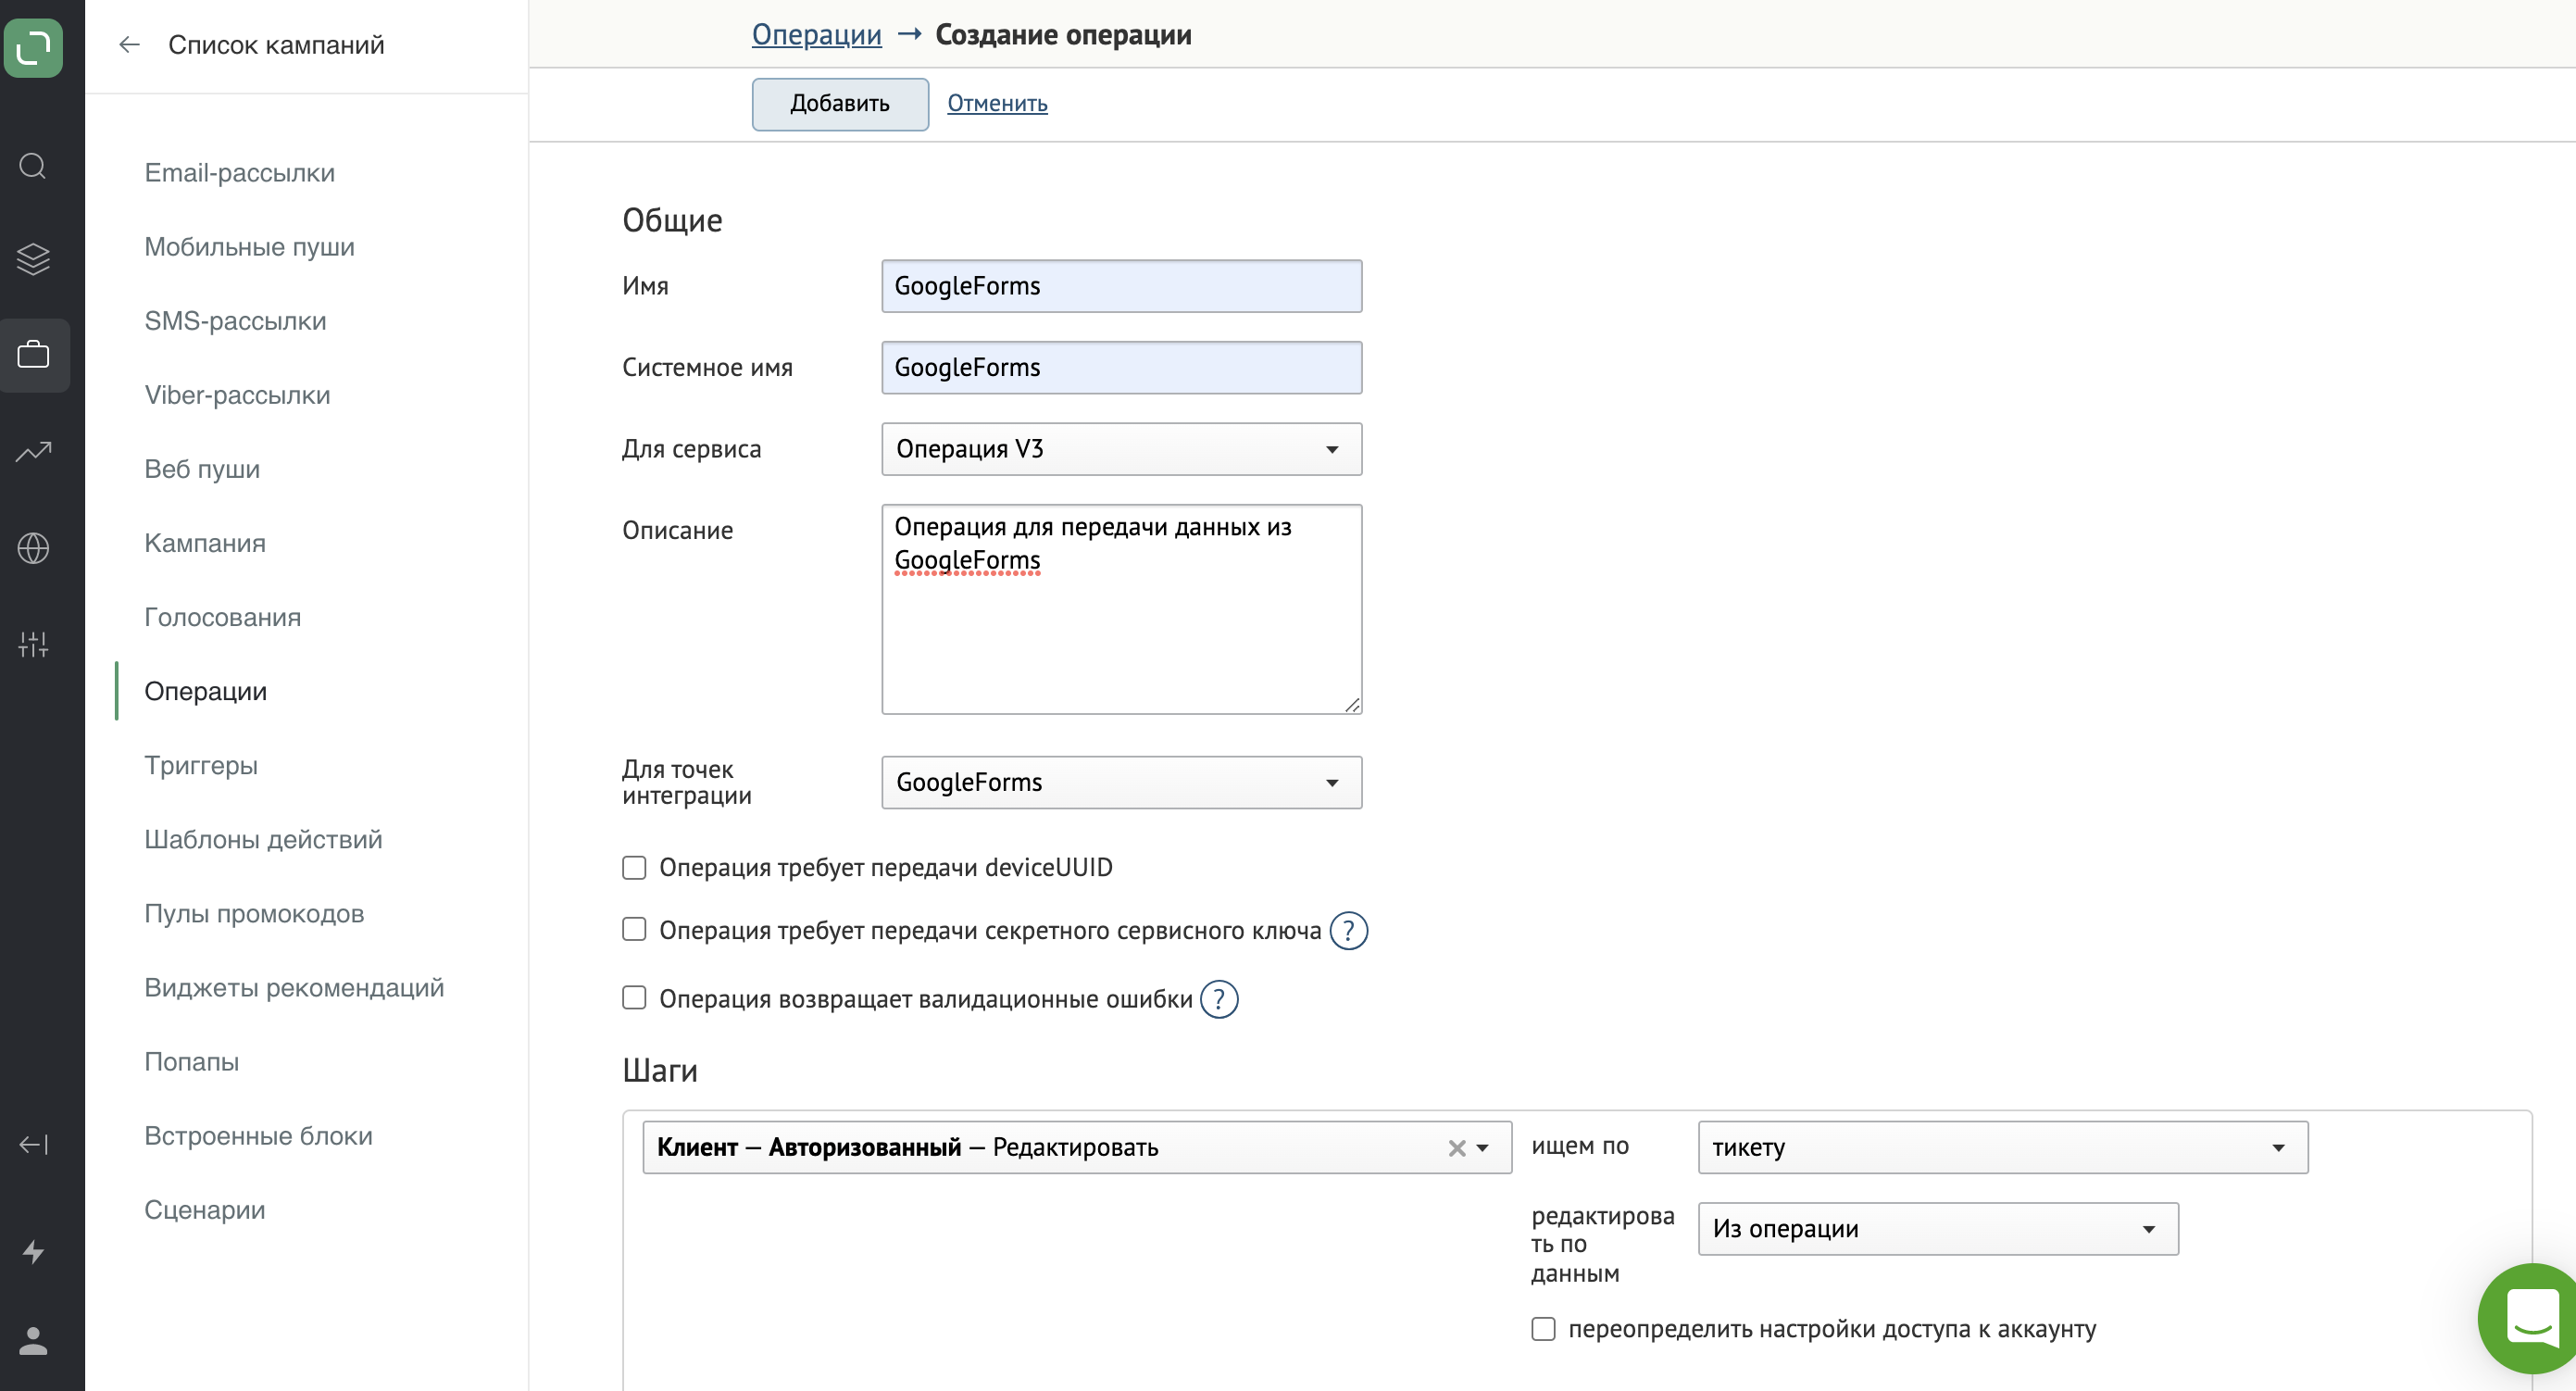Open the 'Для точек интеграции' GoogleForms dropdown
The image size is (2576, 1391).
click(x=1121, y=782)
